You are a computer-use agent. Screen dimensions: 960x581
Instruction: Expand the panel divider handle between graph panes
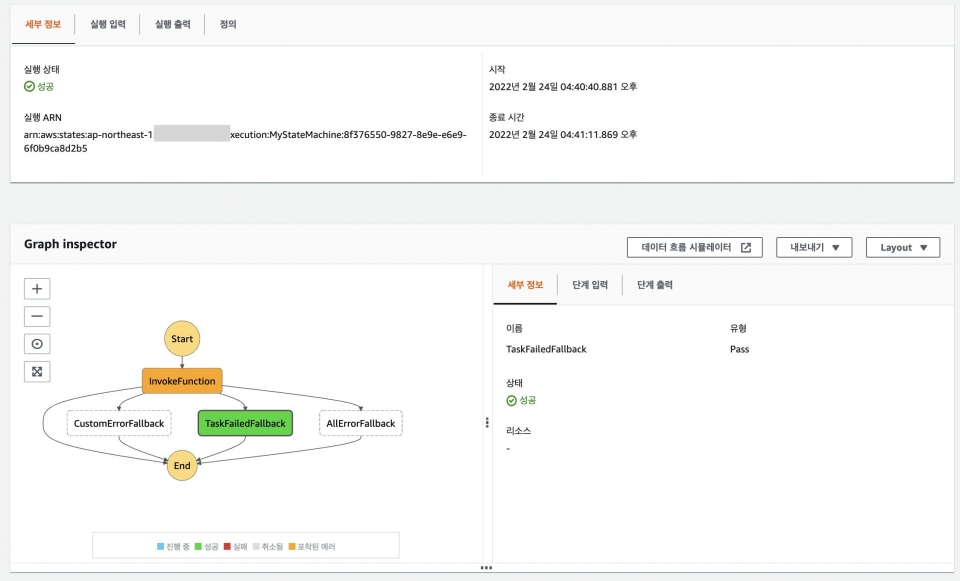486,420
